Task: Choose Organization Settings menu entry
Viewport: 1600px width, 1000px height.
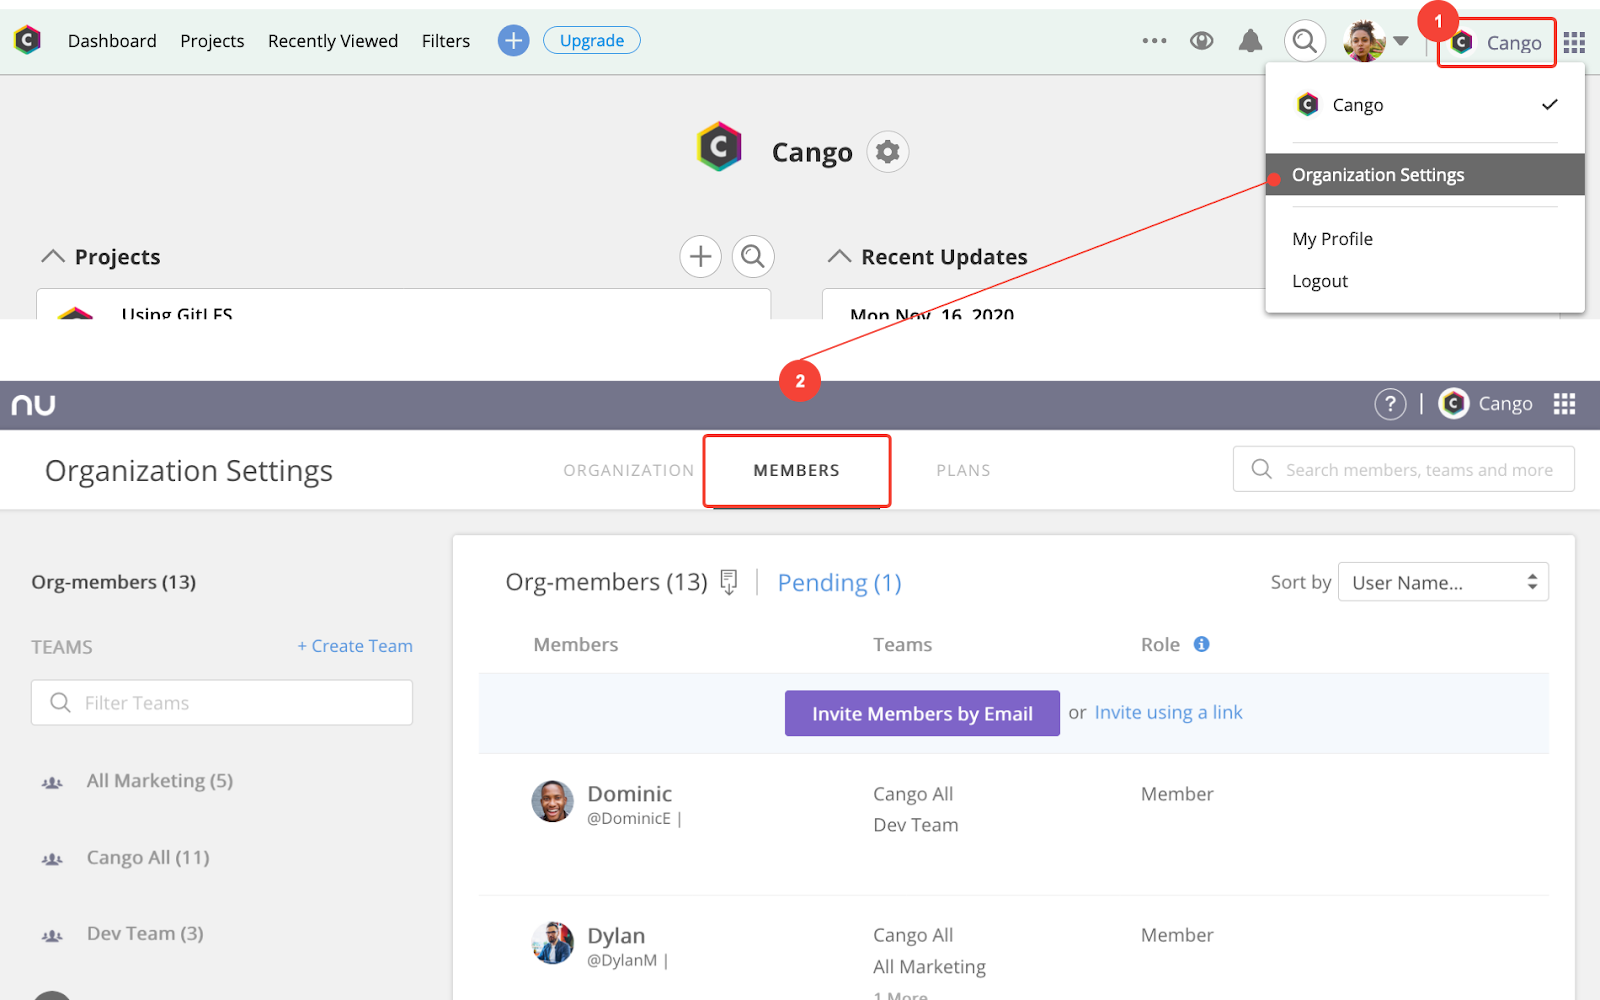Action: click(1425, 175)
